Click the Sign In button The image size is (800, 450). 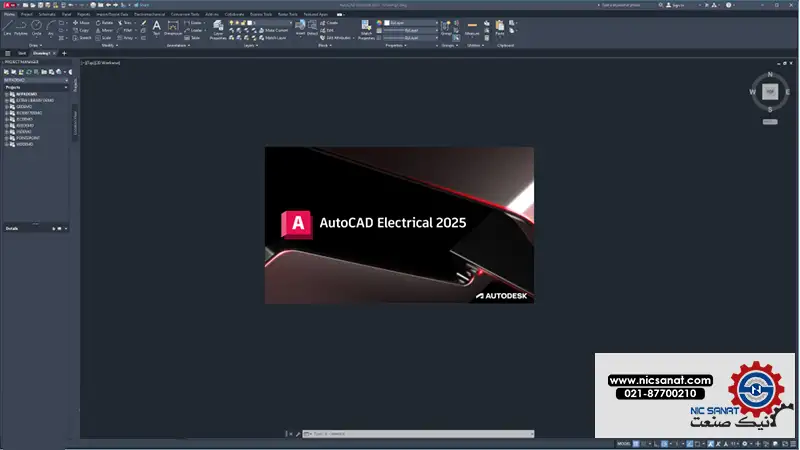675,5
